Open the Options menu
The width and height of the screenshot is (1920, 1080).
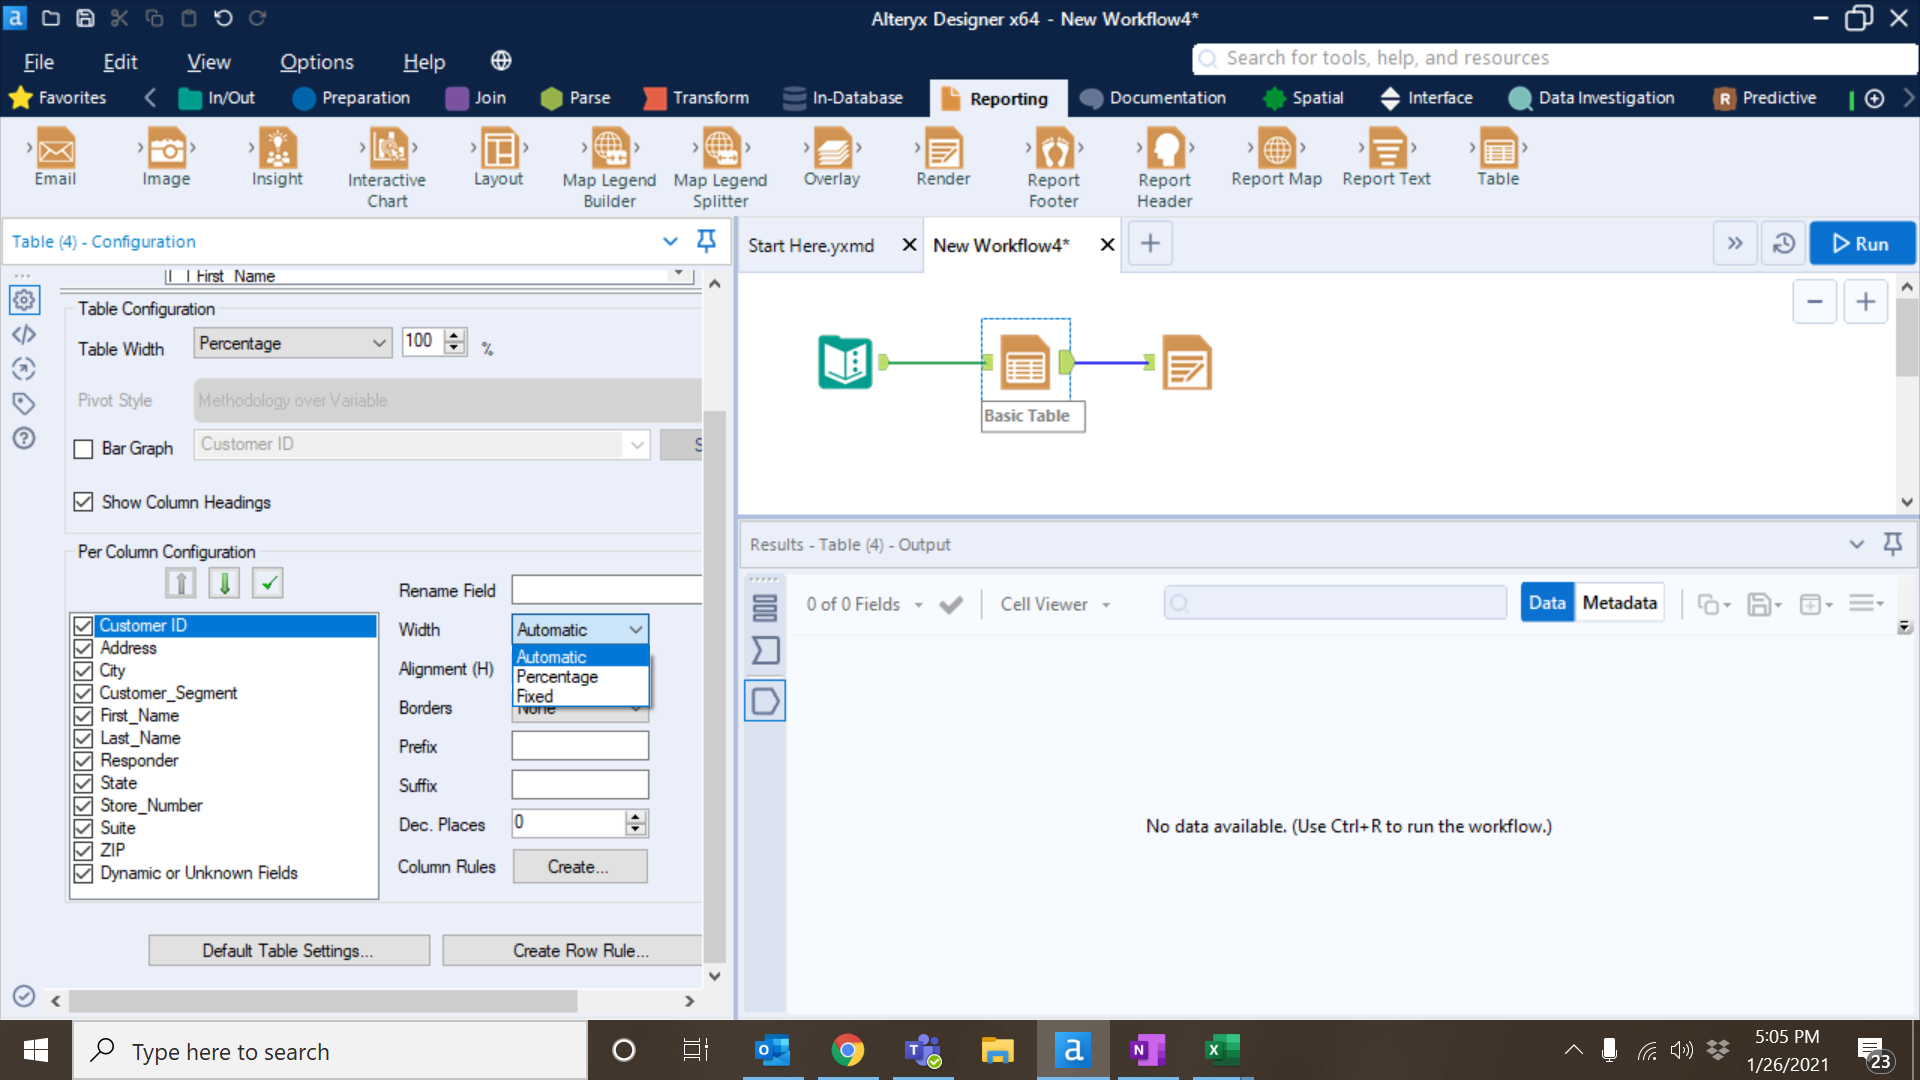[316, 62]
